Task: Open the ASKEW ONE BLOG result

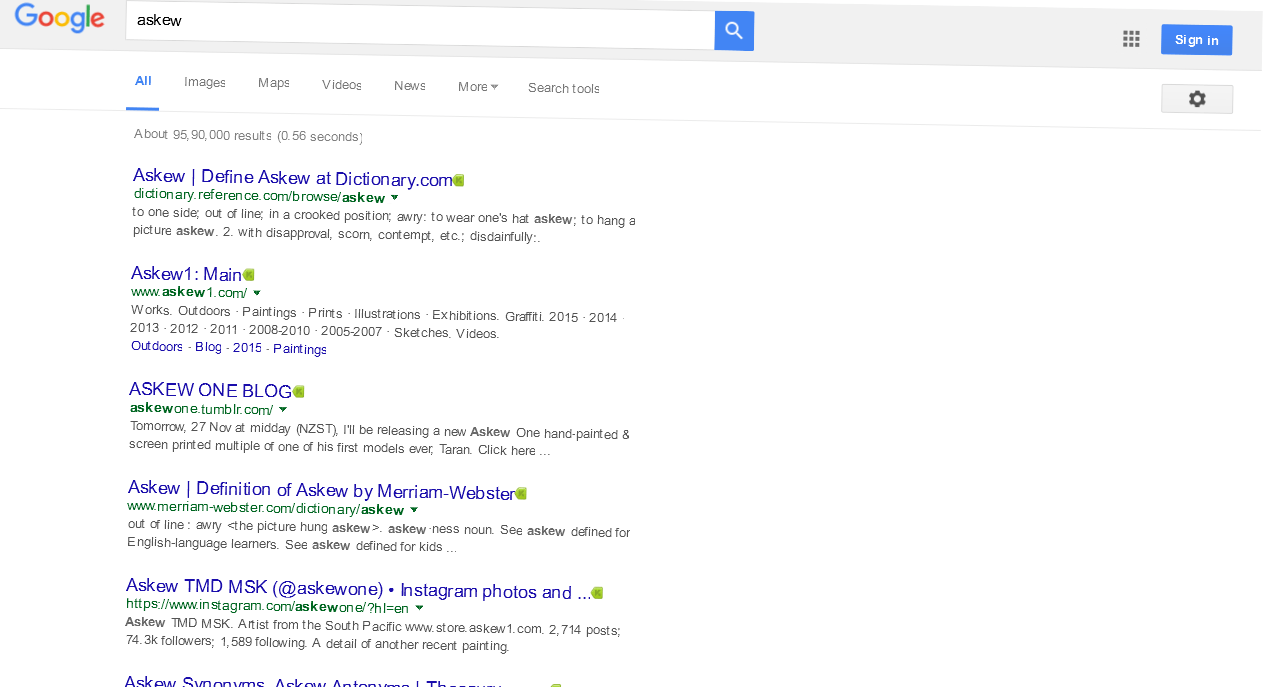Action: point(210,391)
